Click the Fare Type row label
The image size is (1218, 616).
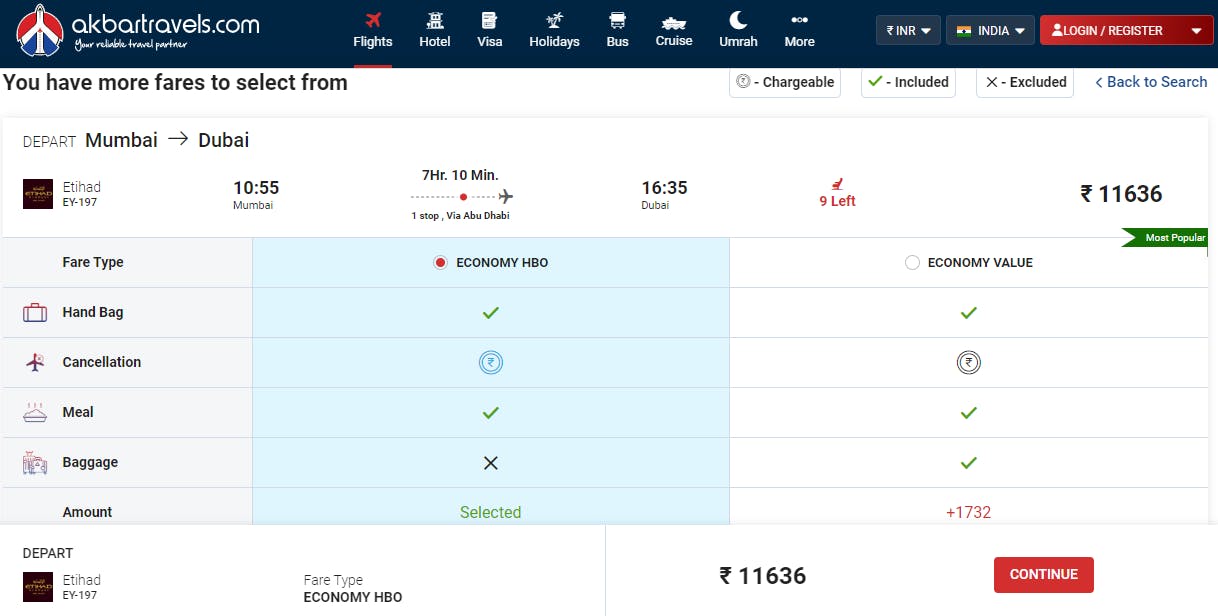pyautogui.click(x=93, y=263)
